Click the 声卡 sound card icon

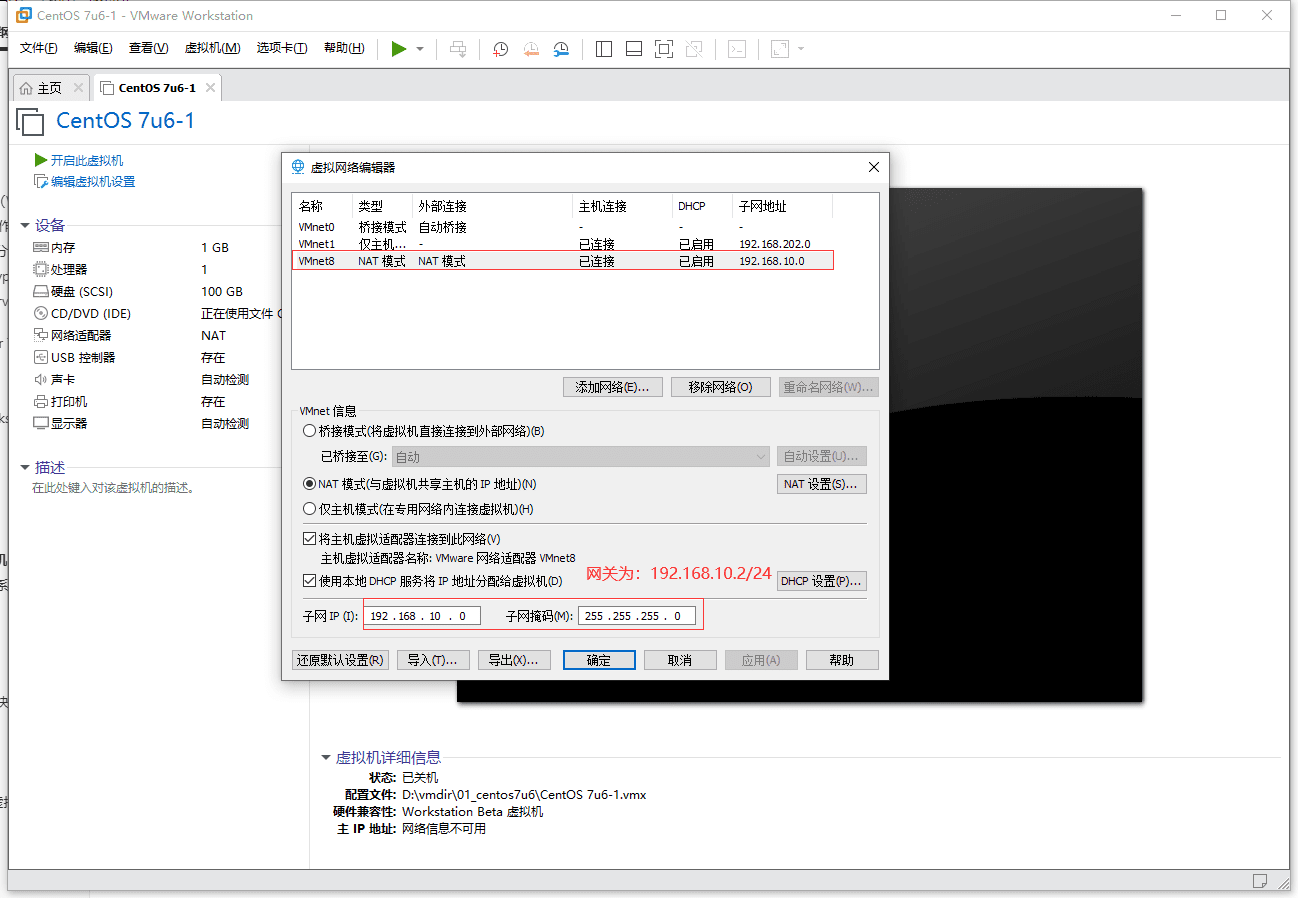point(41,379)
